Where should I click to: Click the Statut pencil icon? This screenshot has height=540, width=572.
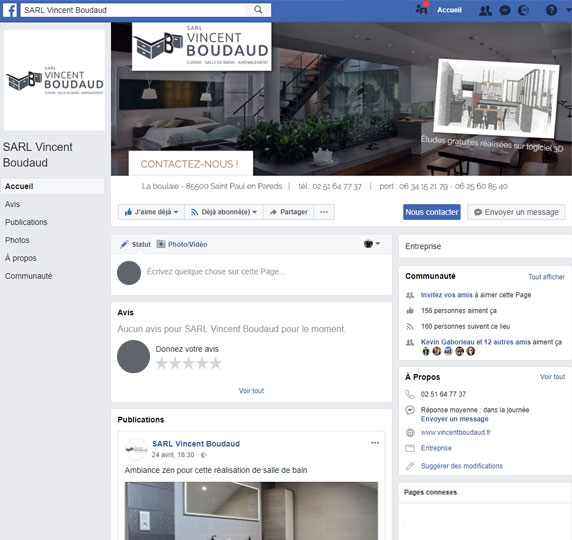[x=124, y=244]
